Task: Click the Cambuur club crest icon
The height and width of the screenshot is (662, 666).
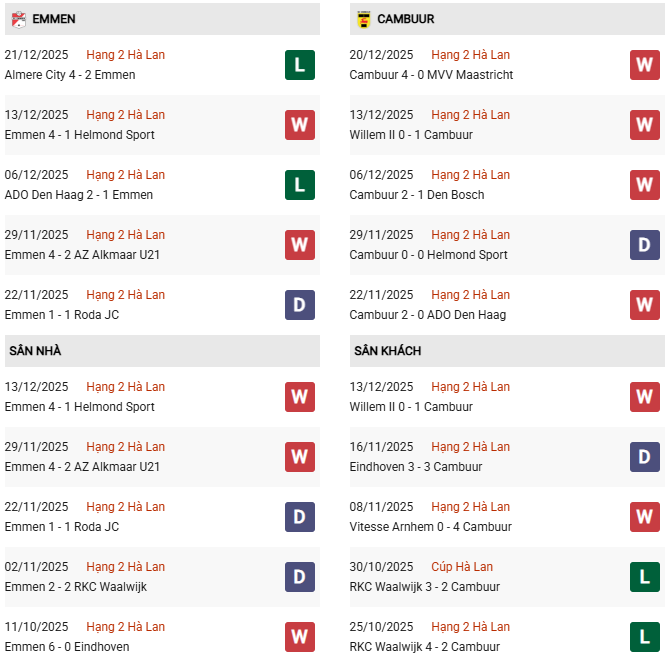Action: point(363,19)
